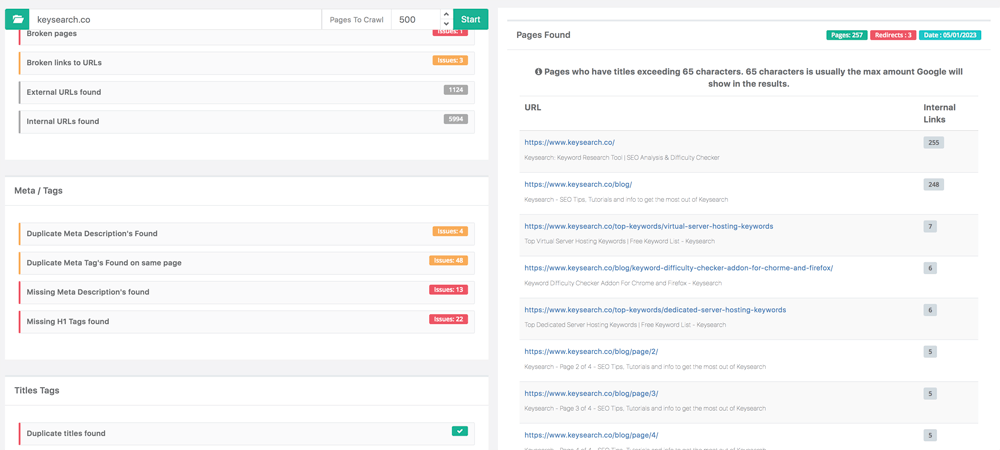Click the Issues: 3 badge
This screenshot has height=450, width=1000.
tap(450, 61)
